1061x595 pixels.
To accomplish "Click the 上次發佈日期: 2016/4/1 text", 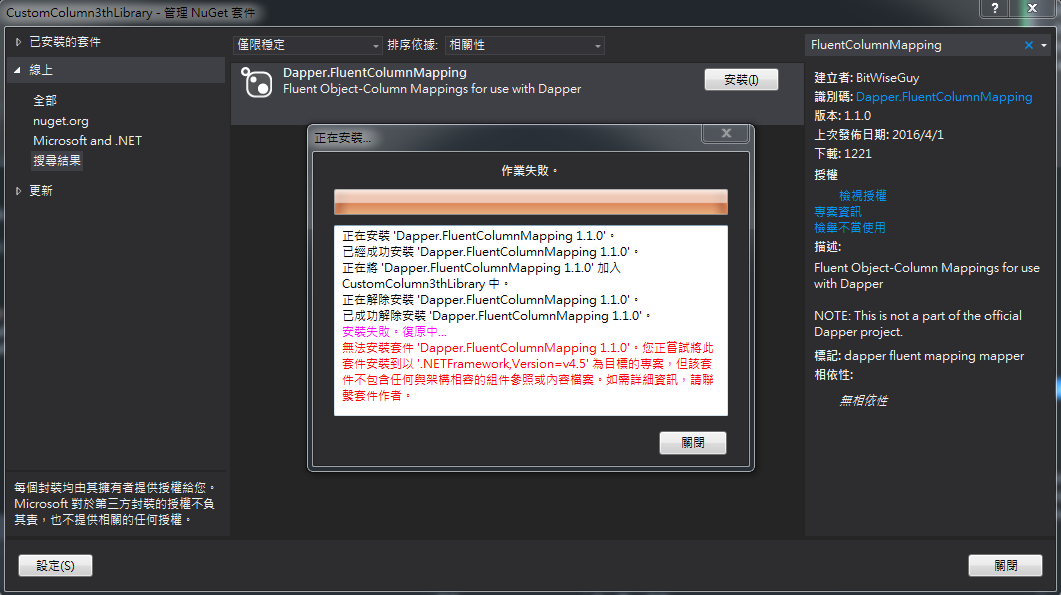I will coord(878,135).
